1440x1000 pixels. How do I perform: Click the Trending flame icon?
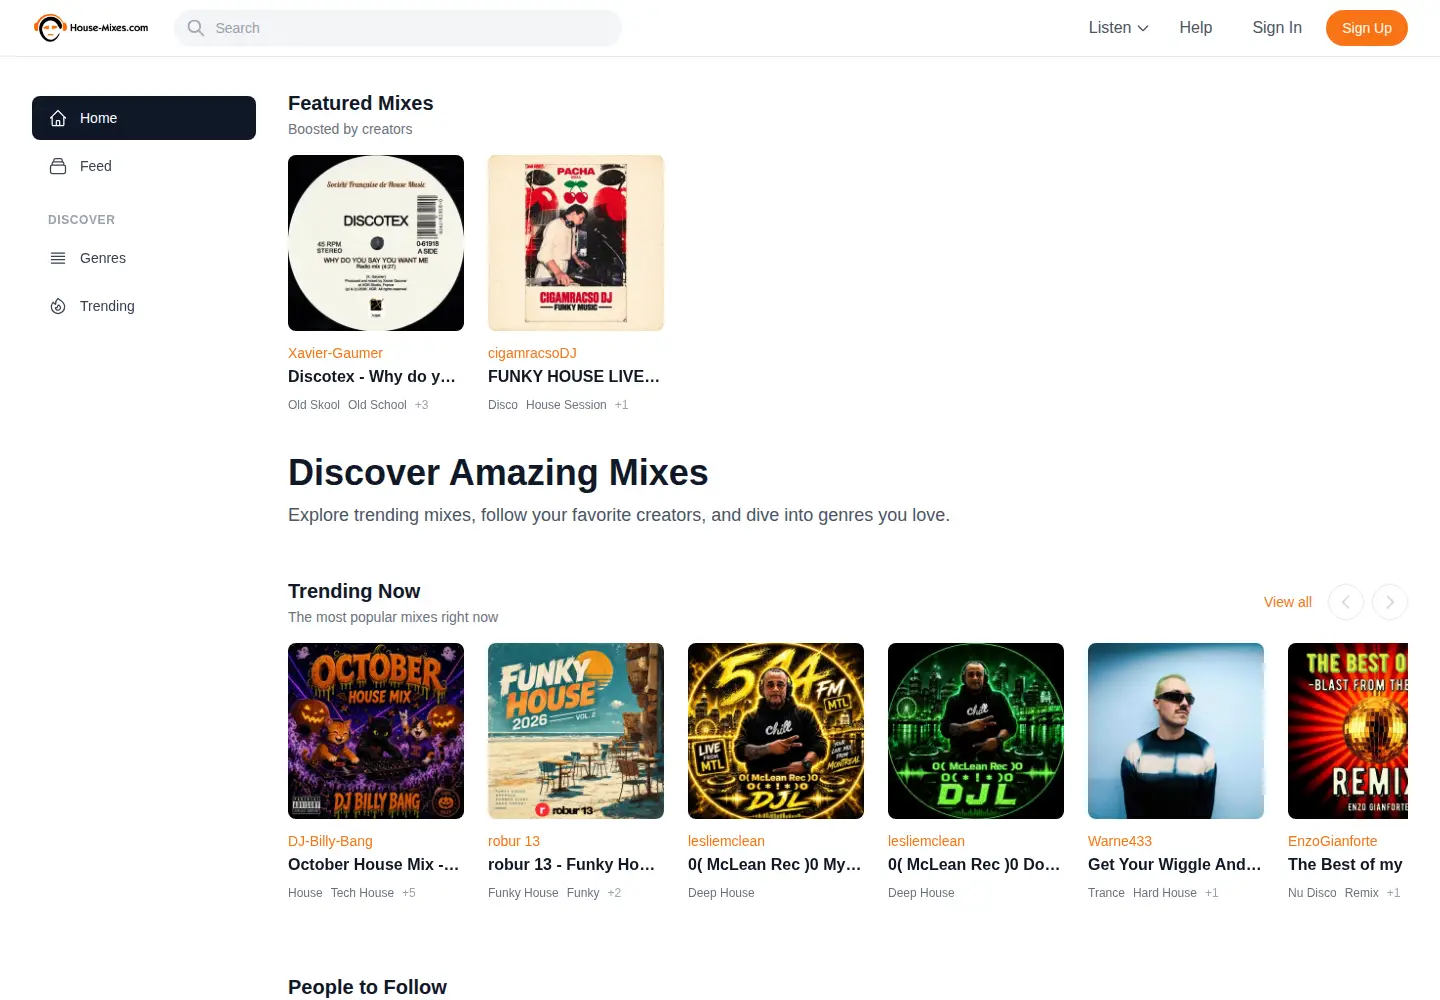click(x=58, y=306)
